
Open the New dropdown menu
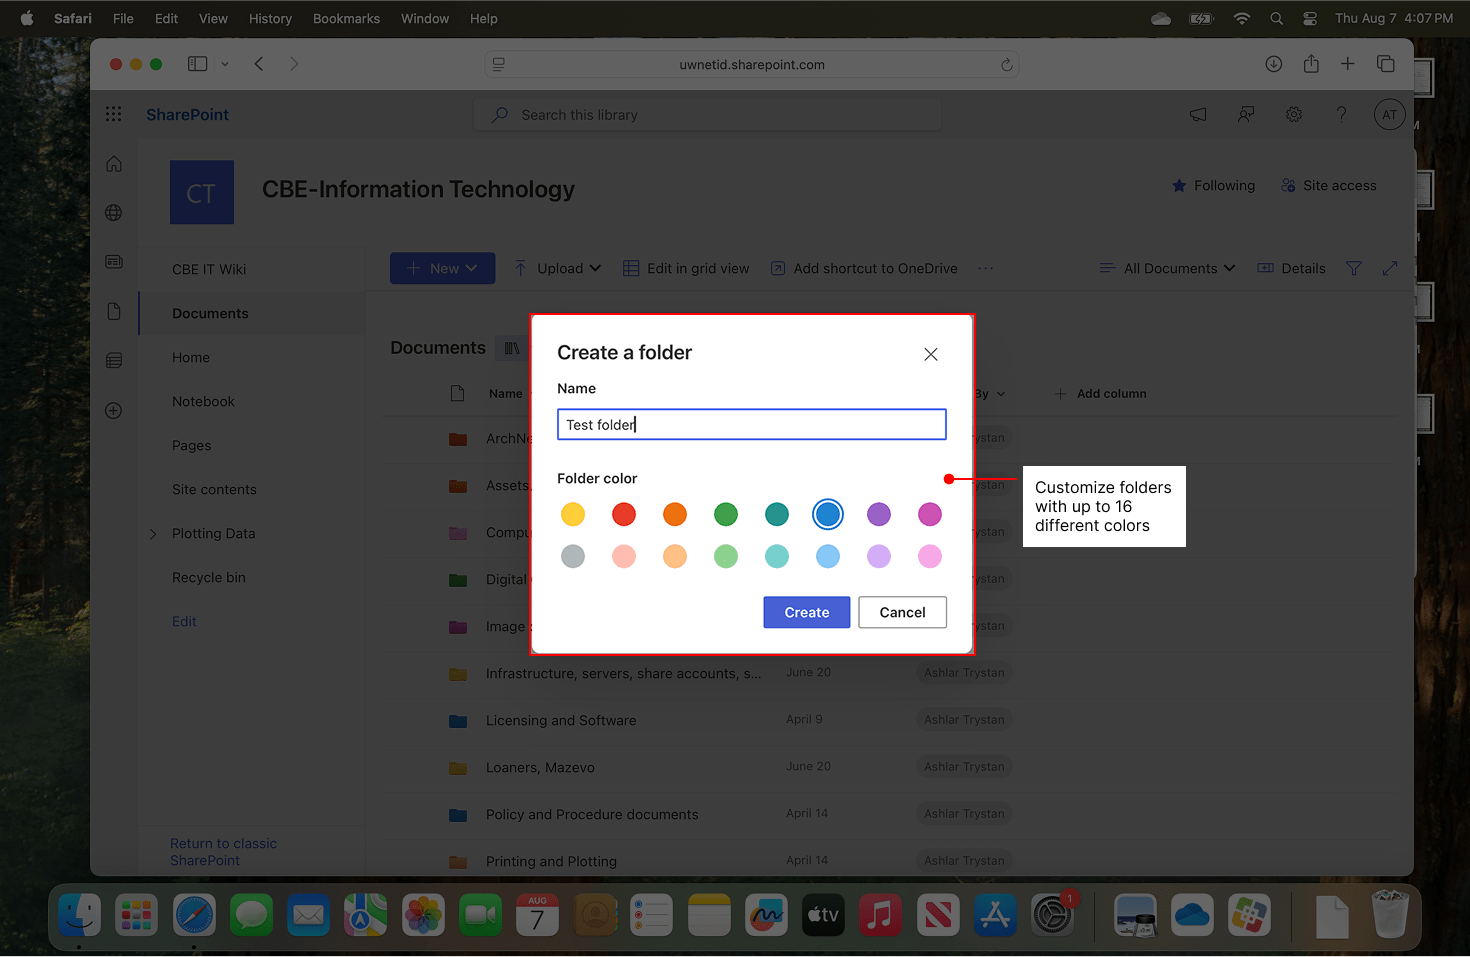coord(442,268)
